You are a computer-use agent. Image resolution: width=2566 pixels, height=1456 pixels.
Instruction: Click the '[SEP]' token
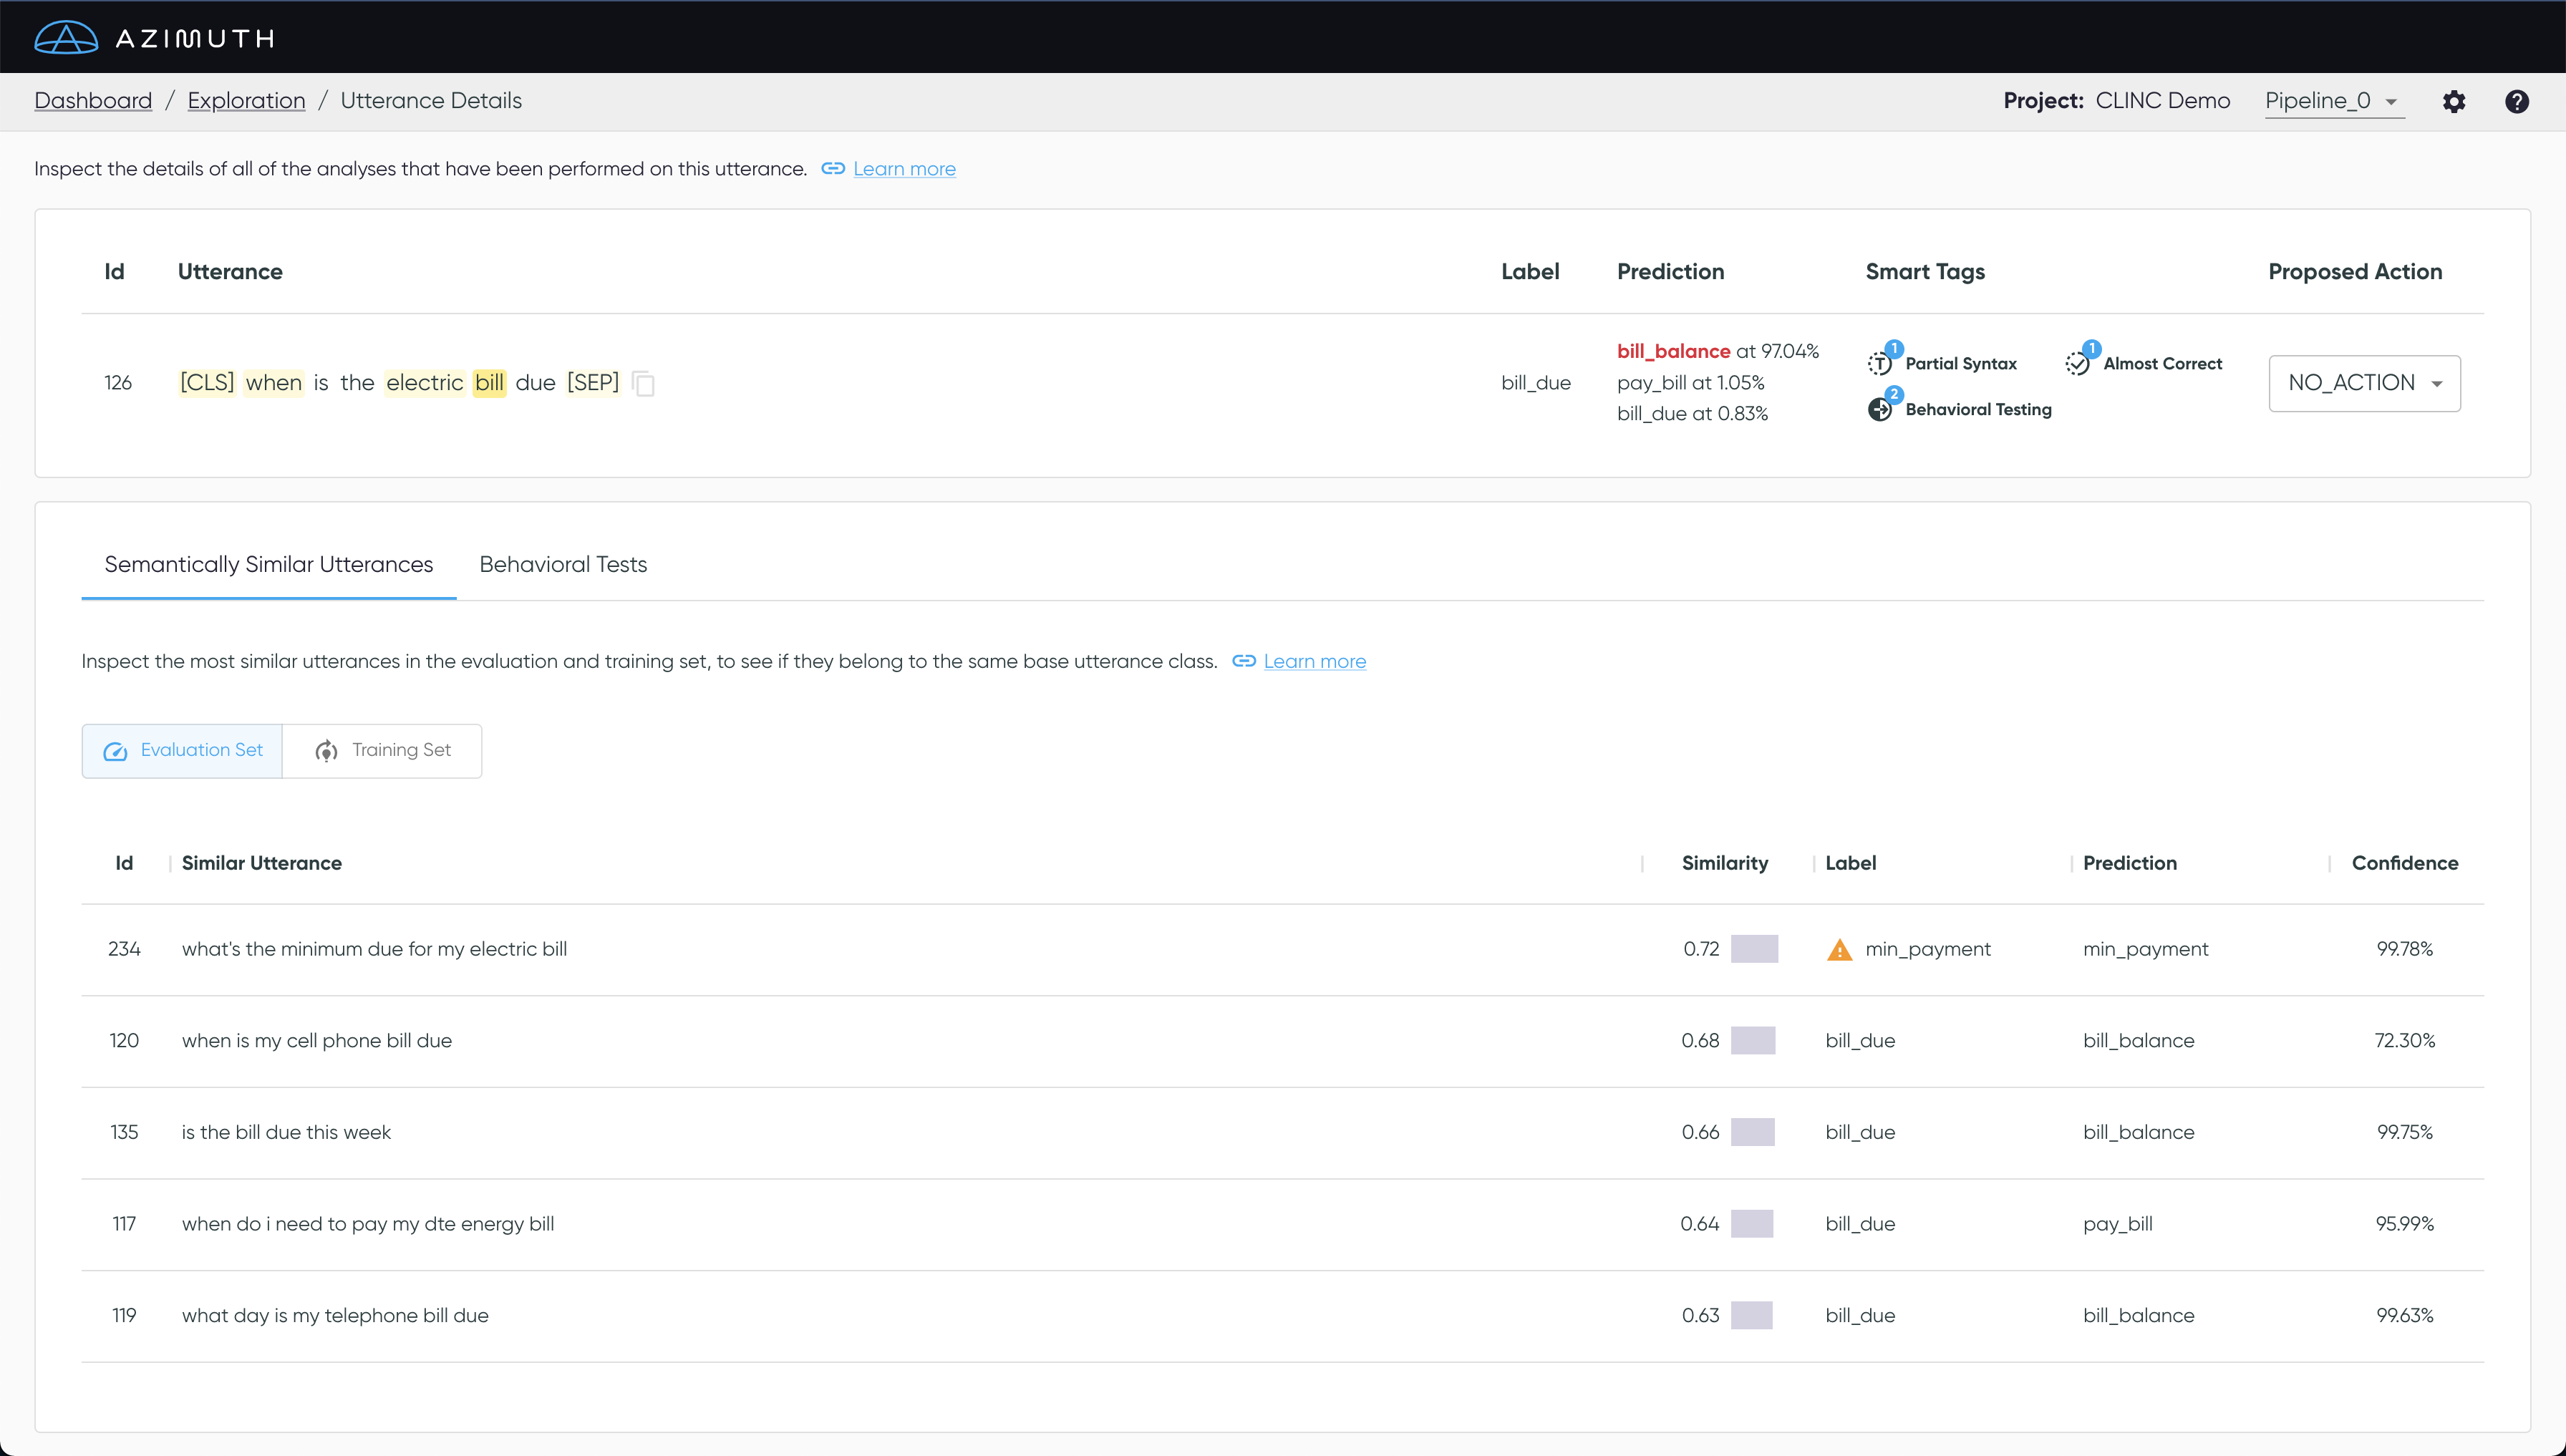click(x=593, y=383)
